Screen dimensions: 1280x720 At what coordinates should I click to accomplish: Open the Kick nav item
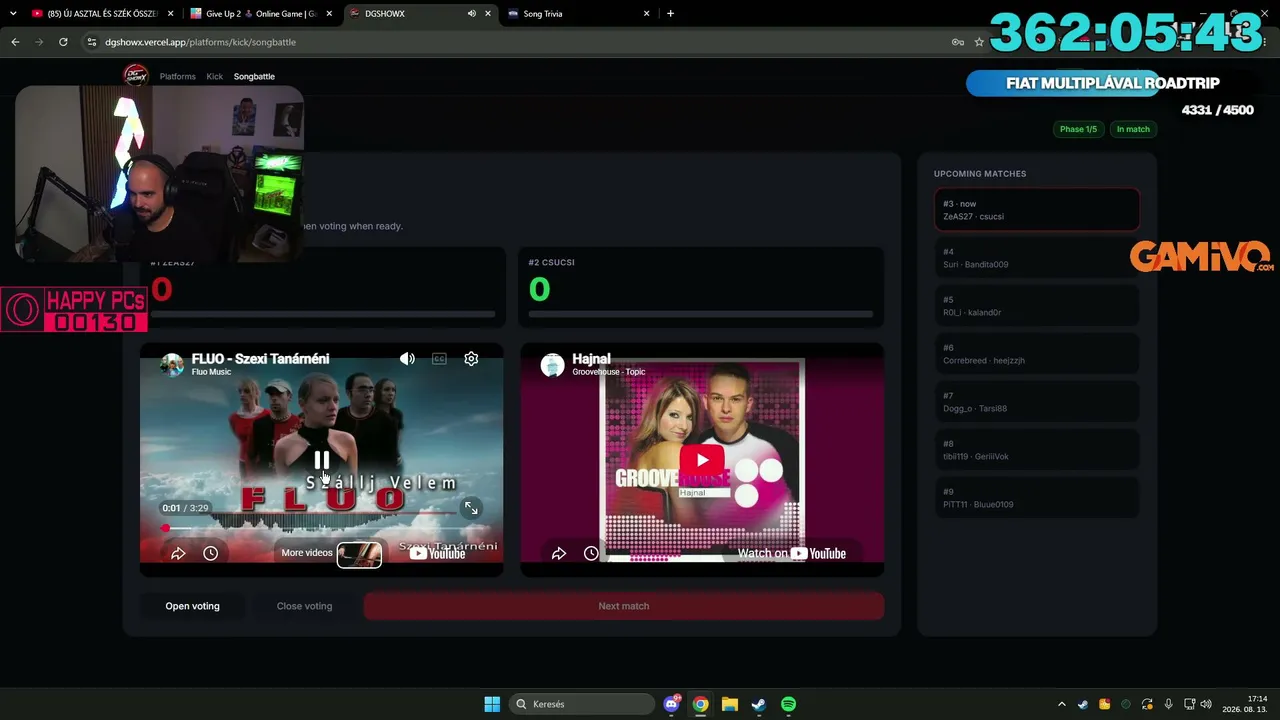(x=215, y=76)
